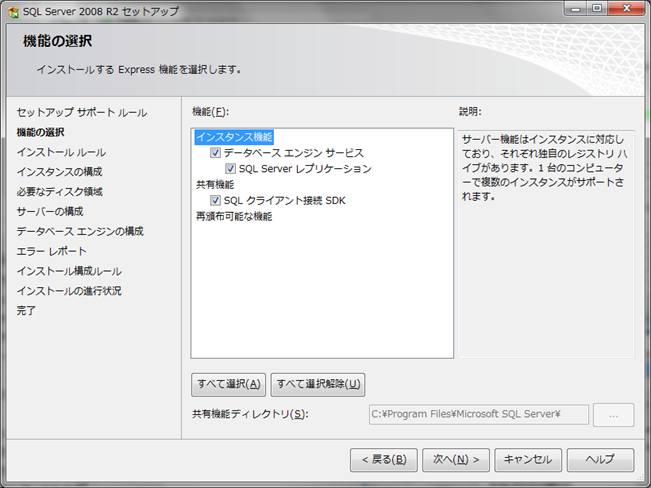Open ヘルプ button

600,460
